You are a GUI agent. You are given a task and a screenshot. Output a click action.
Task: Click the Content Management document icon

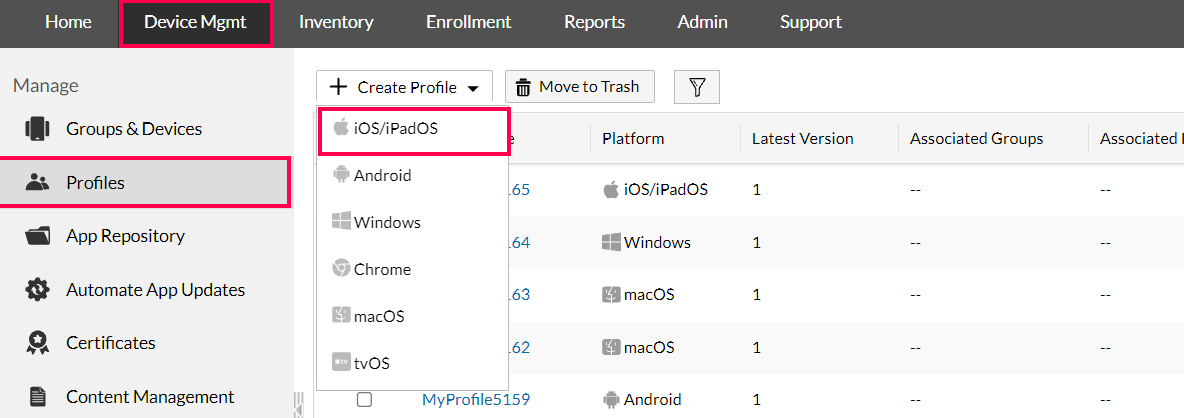pyautogui.click(x=38, y=397)
